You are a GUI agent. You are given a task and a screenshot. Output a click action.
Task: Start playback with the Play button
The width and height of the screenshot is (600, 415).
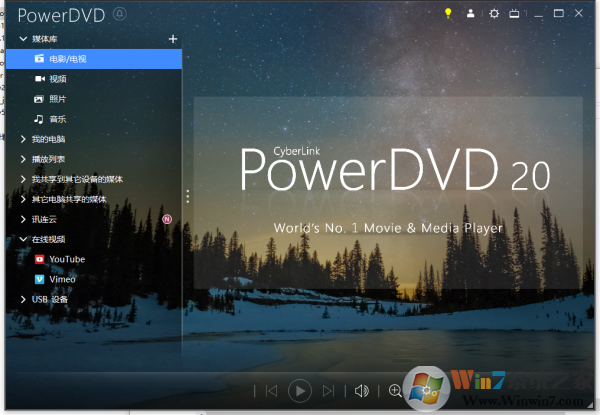[300, 391]
